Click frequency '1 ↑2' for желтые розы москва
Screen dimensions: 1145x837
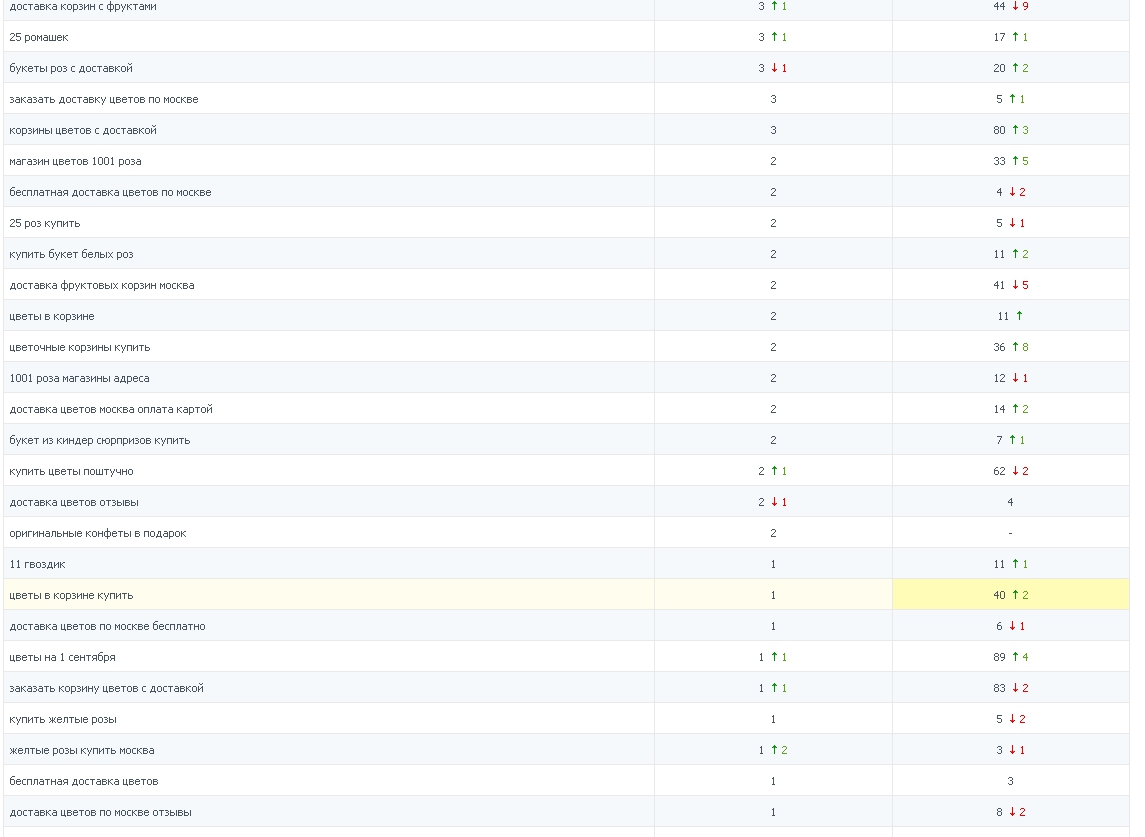coord(773,751)
